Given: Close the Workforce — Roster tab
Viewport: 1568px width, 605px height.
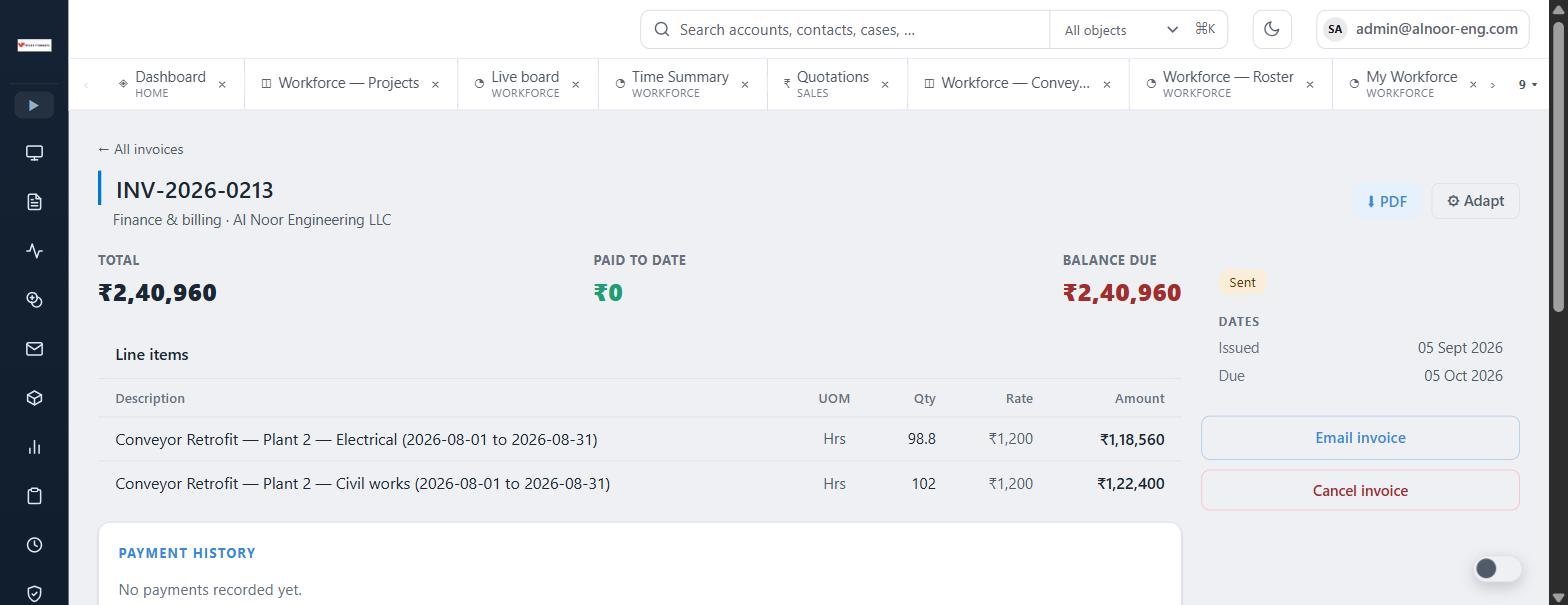Looking at the screenshot, I should coord(1310,85).
